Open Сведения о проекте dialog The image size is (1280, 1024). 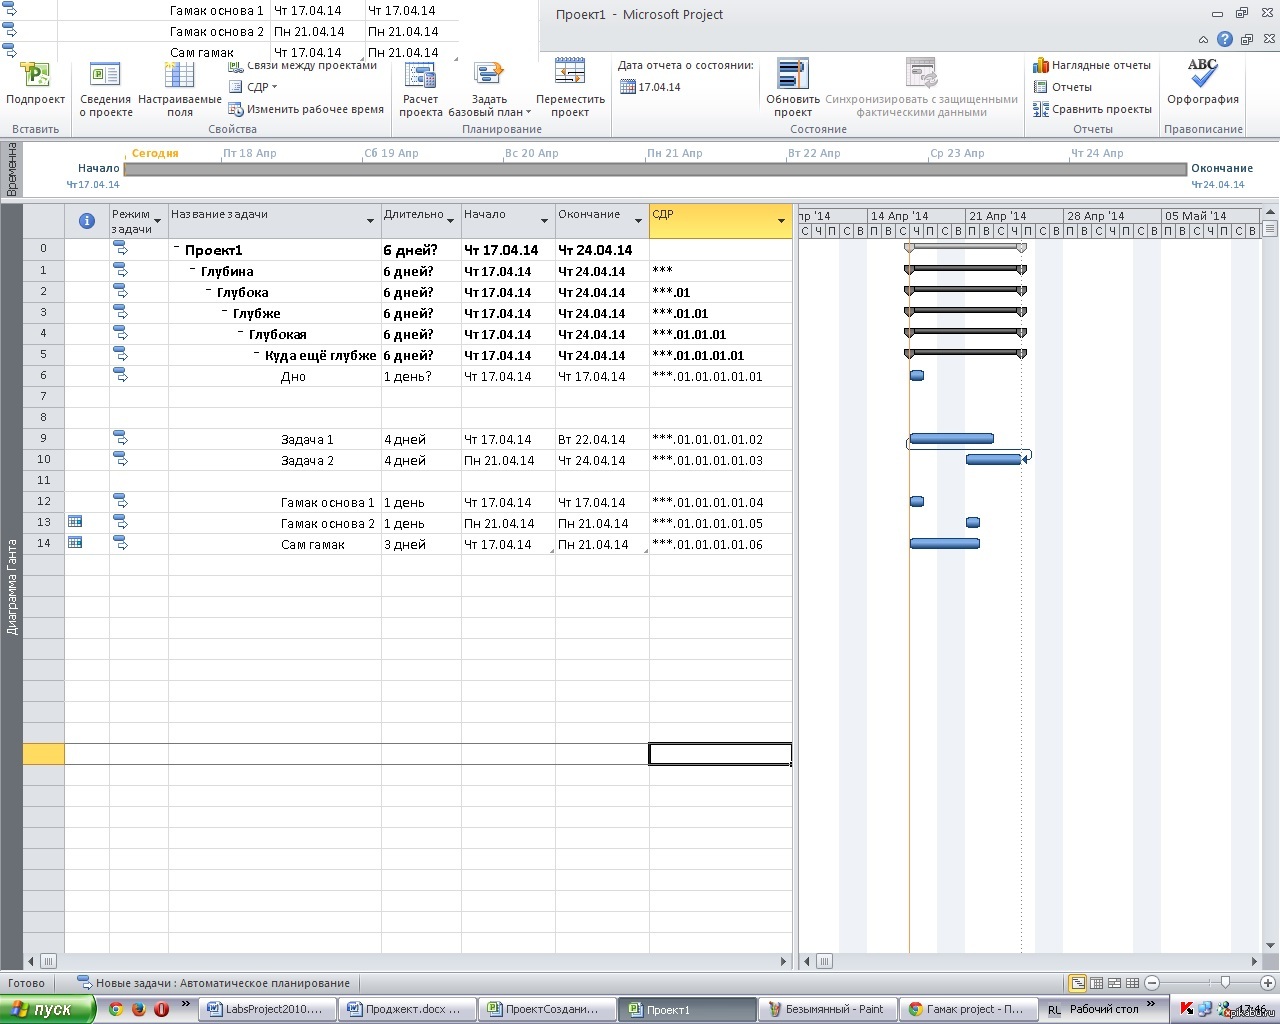(105, 78)
